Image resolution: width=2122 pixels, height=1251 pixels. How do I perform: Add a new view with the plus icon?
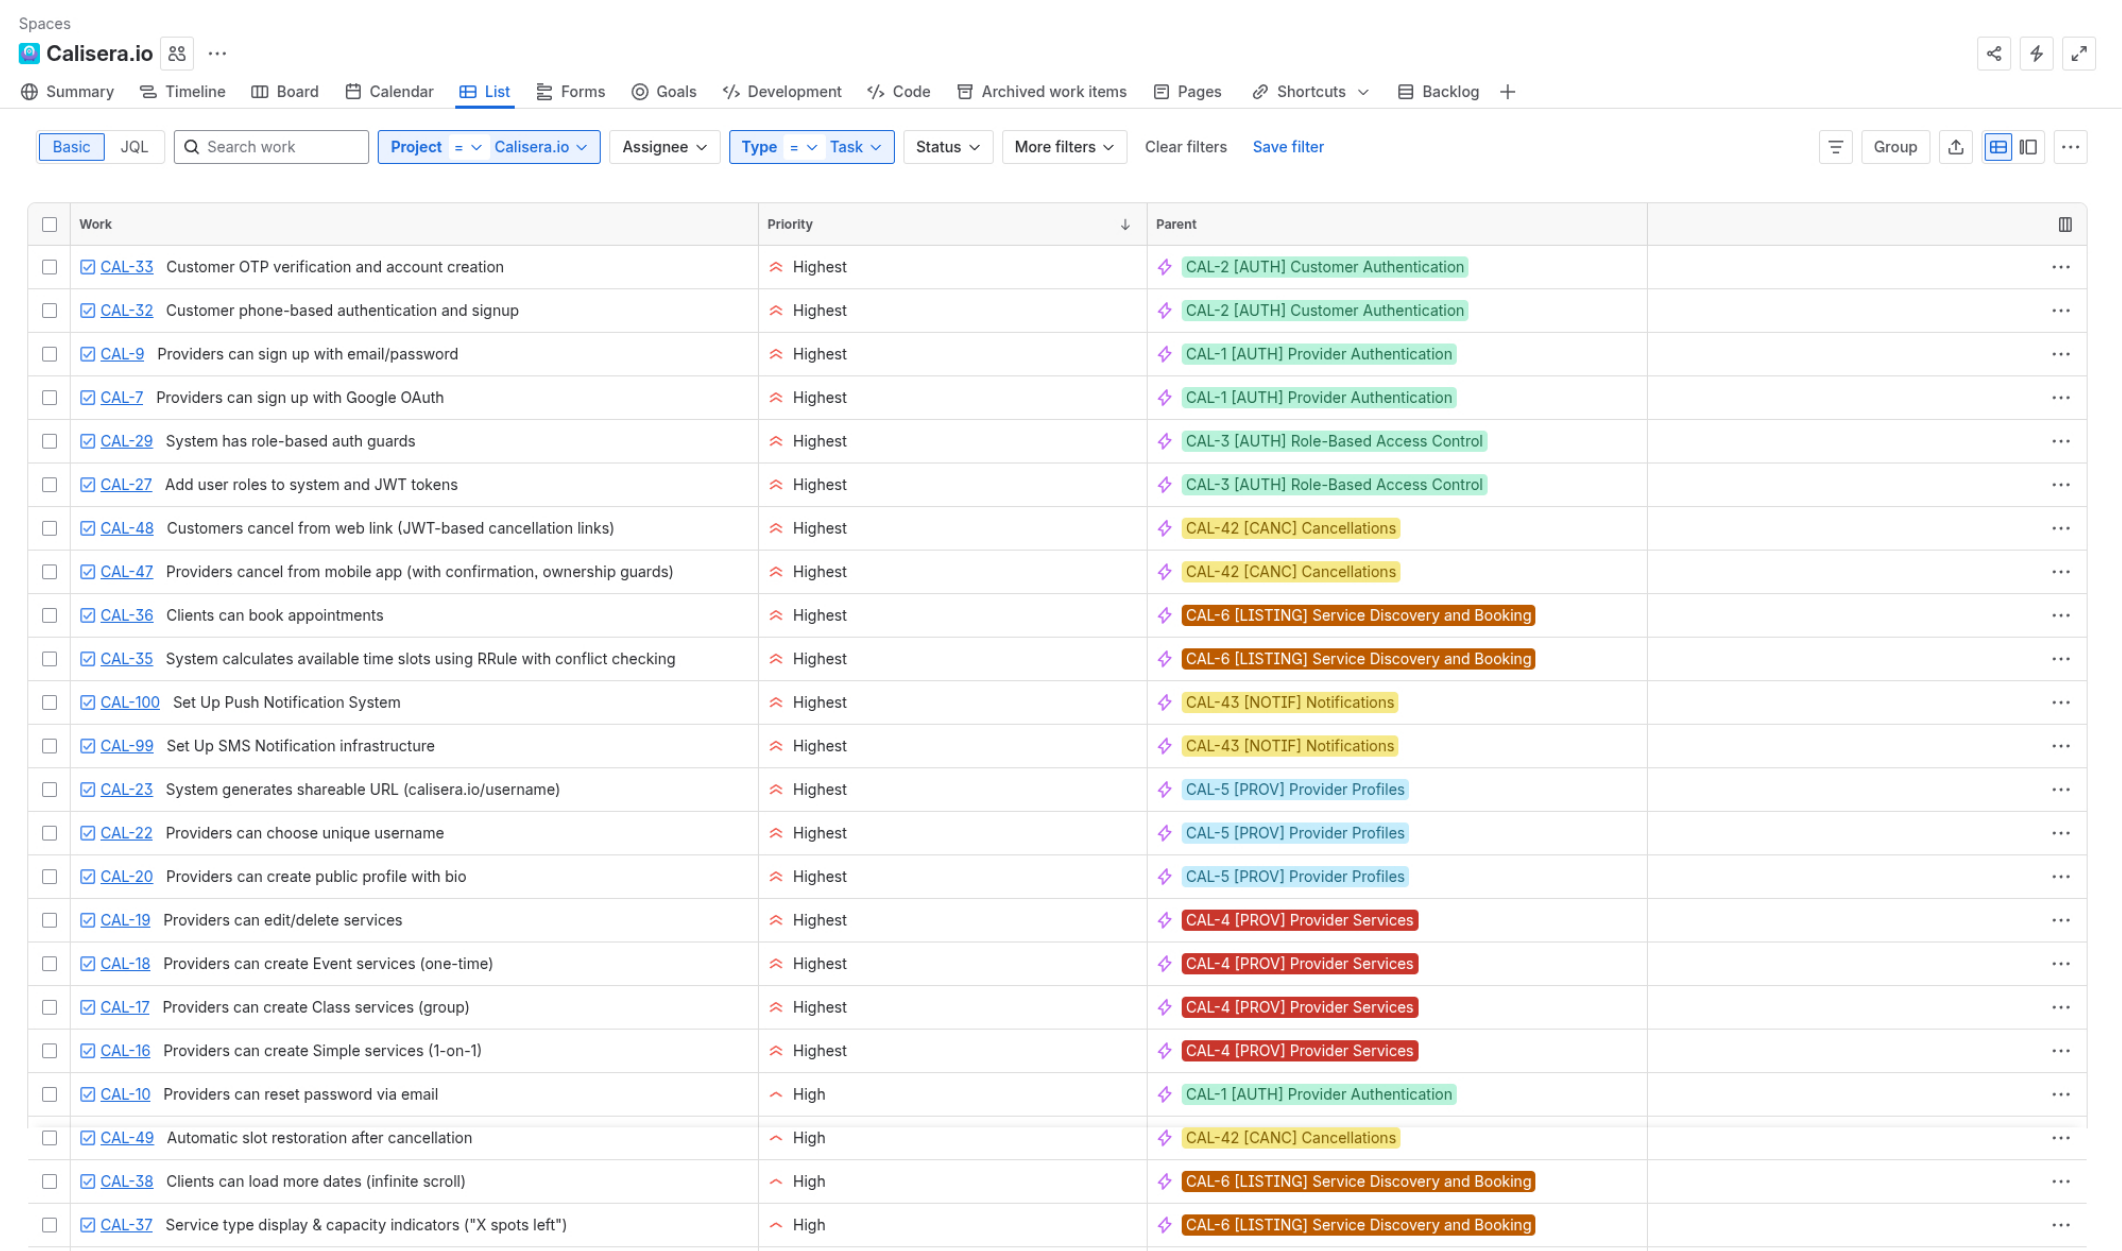(1507, 92)
